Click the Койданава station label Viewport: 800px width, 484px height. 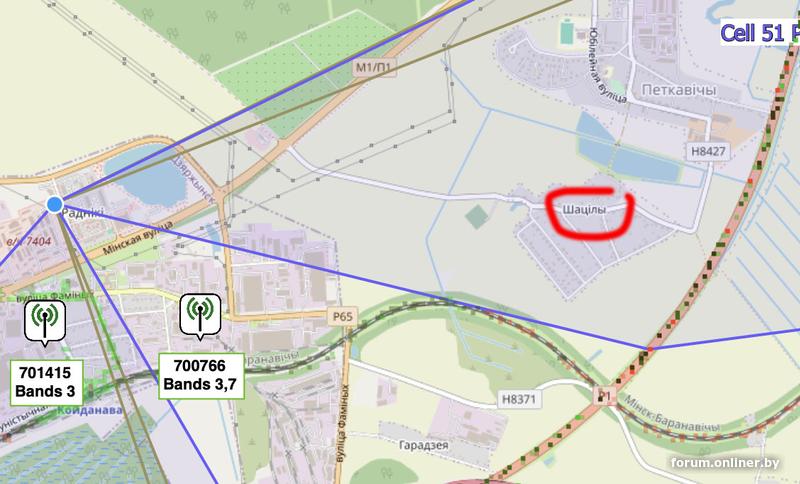(x=90, y=411)
